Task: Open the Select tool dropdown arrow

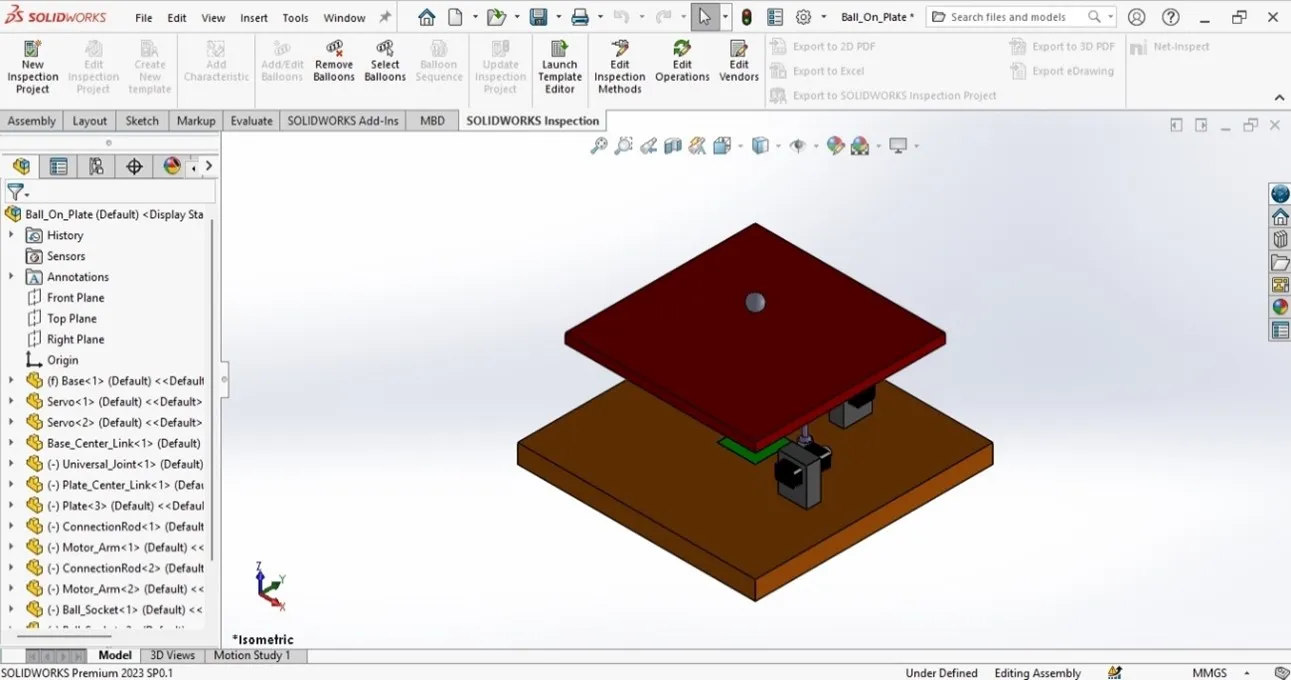Action: (x=725, y=17)
